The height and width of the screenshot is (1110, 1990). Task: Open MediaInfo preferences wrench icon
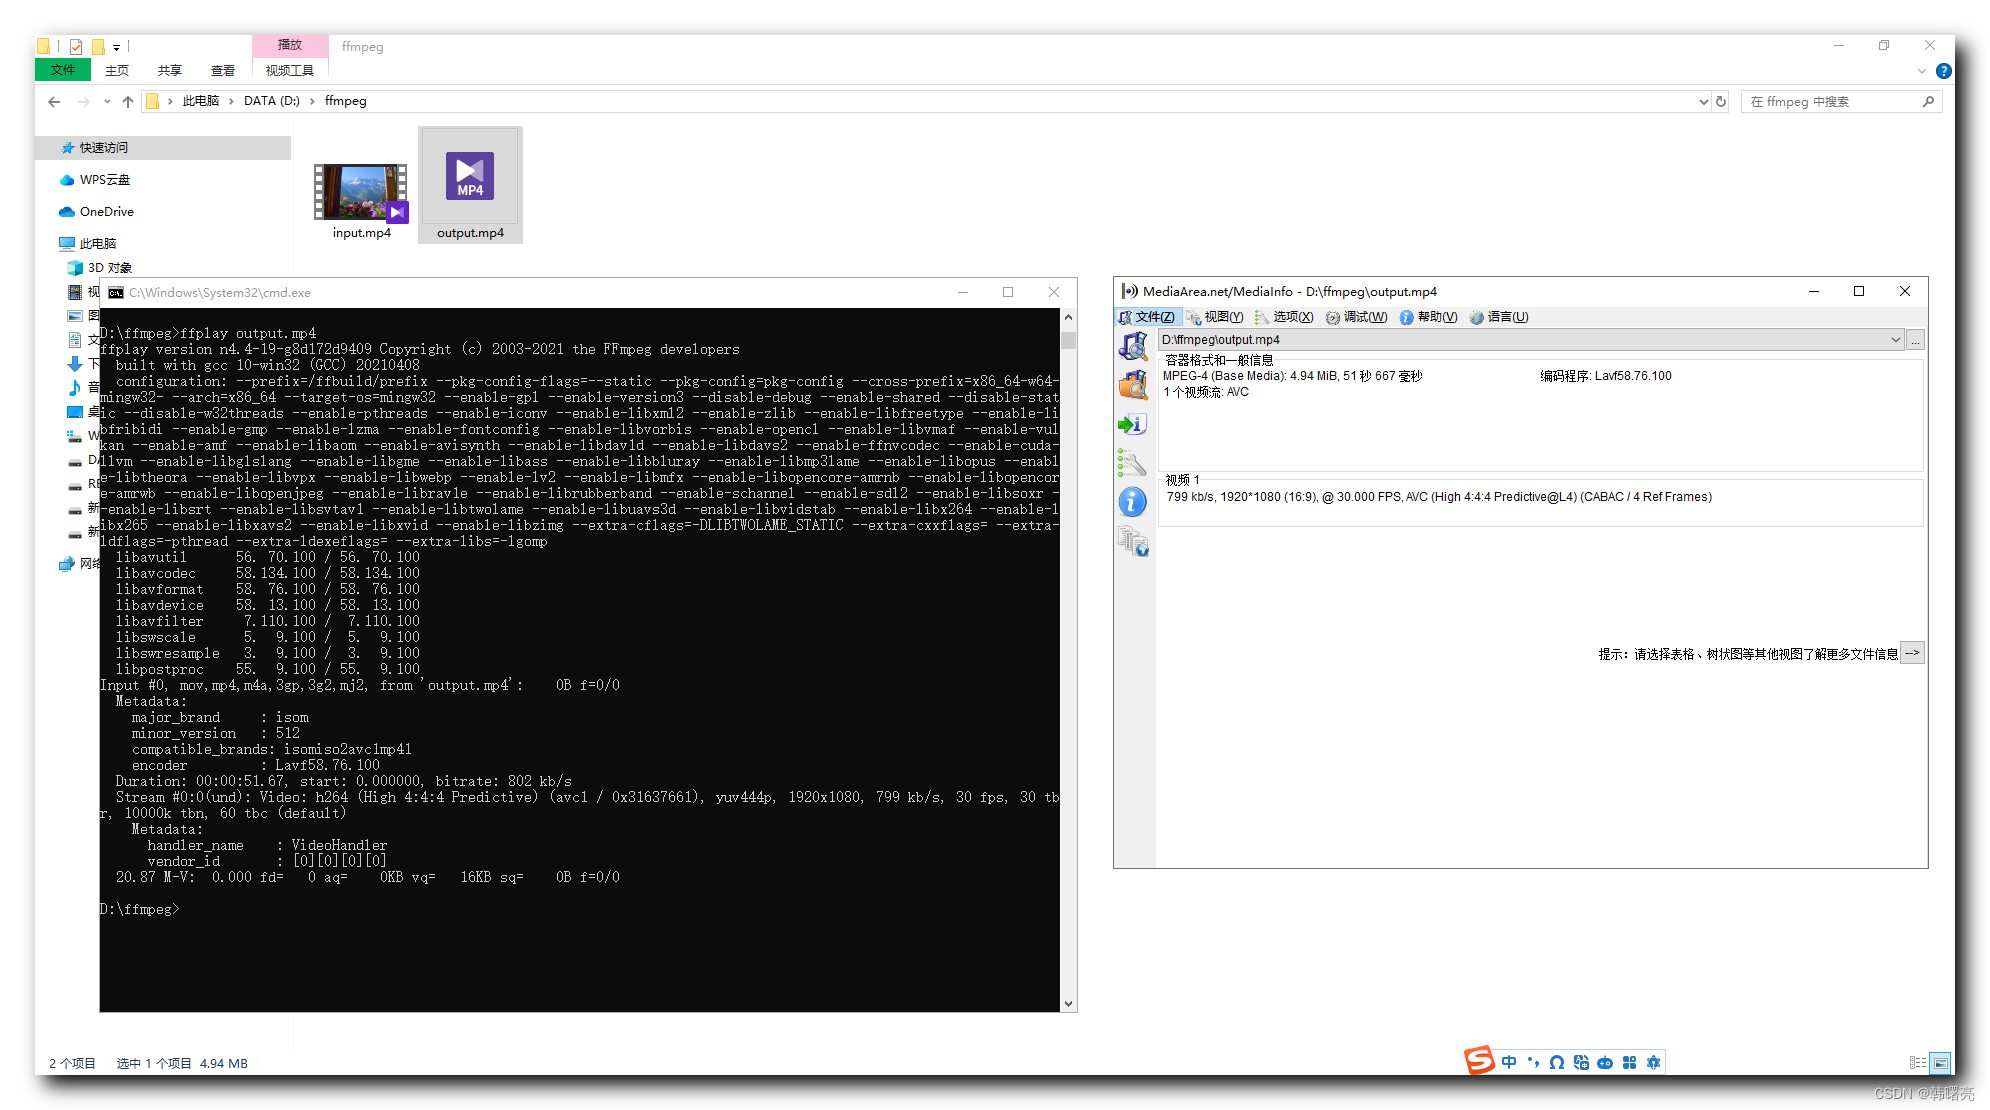tap(1131, 462)
